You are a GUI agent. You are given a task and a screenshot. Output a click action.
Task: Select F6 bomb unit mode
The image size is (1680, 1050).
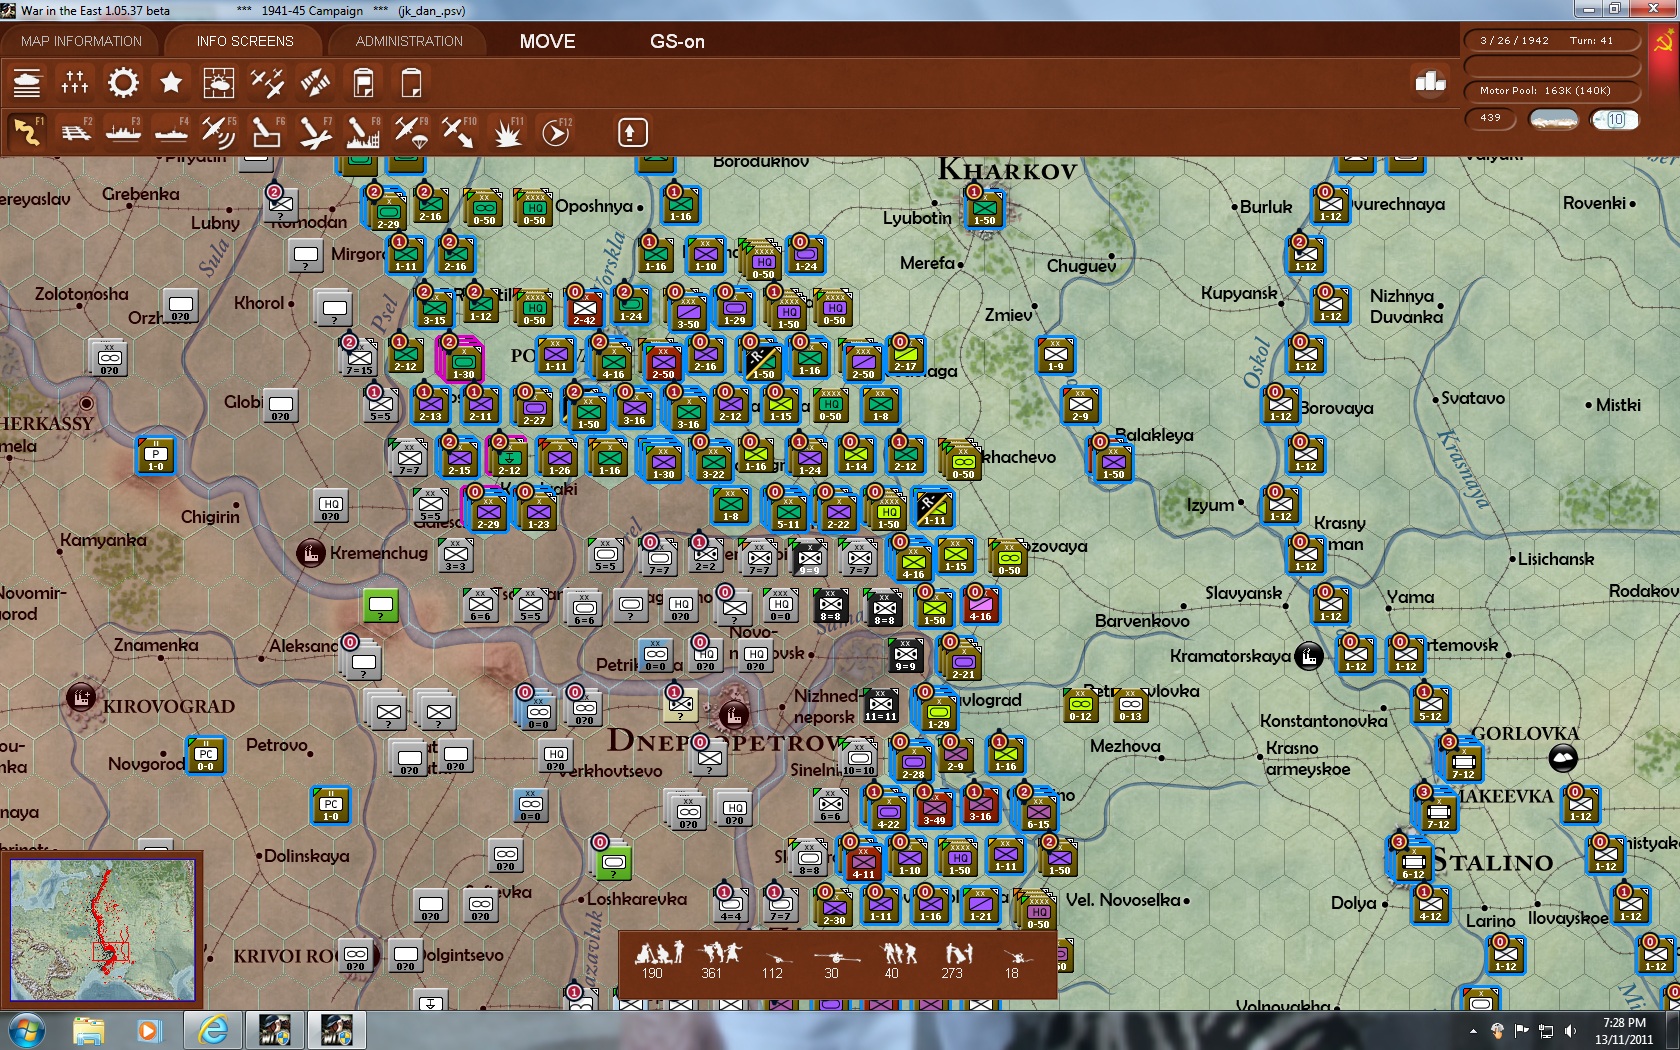pos(267,132)
